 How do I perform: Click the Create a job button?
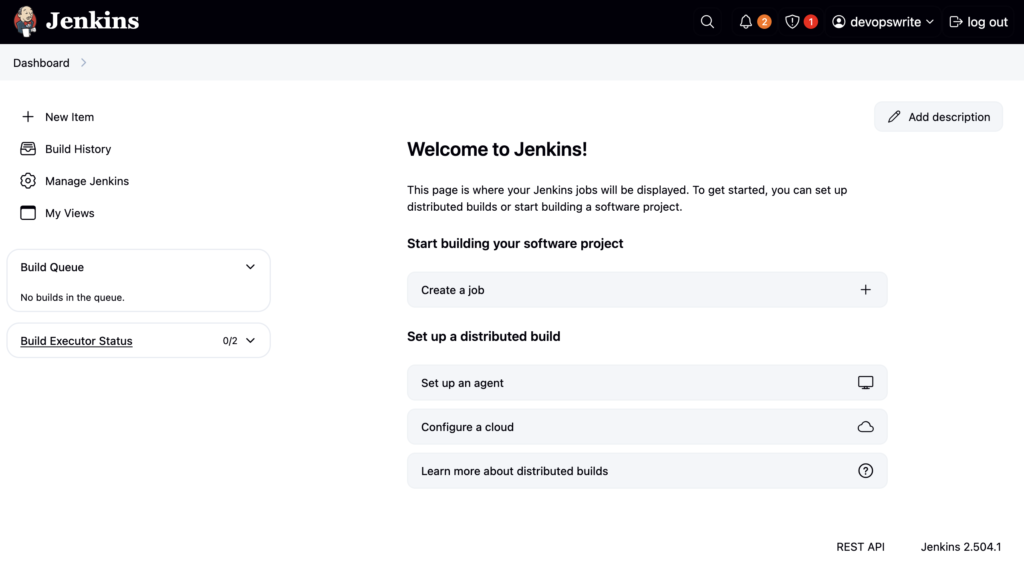(647, 290)
